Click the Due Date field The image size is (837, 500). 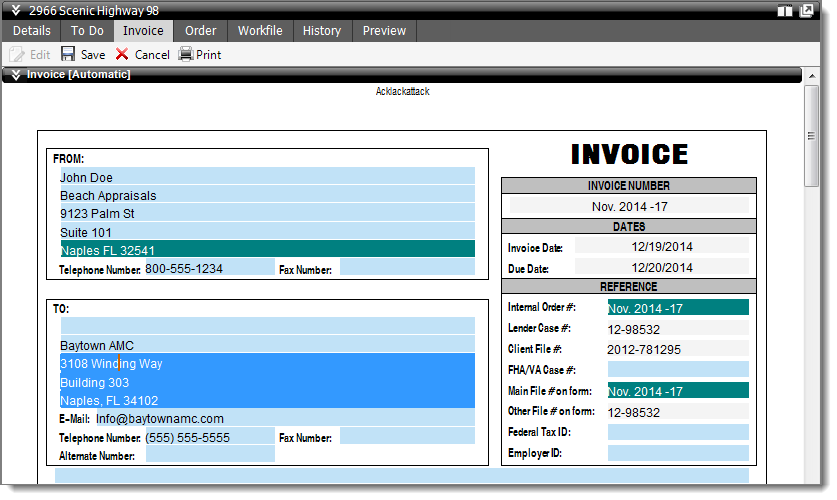[661, 268]
